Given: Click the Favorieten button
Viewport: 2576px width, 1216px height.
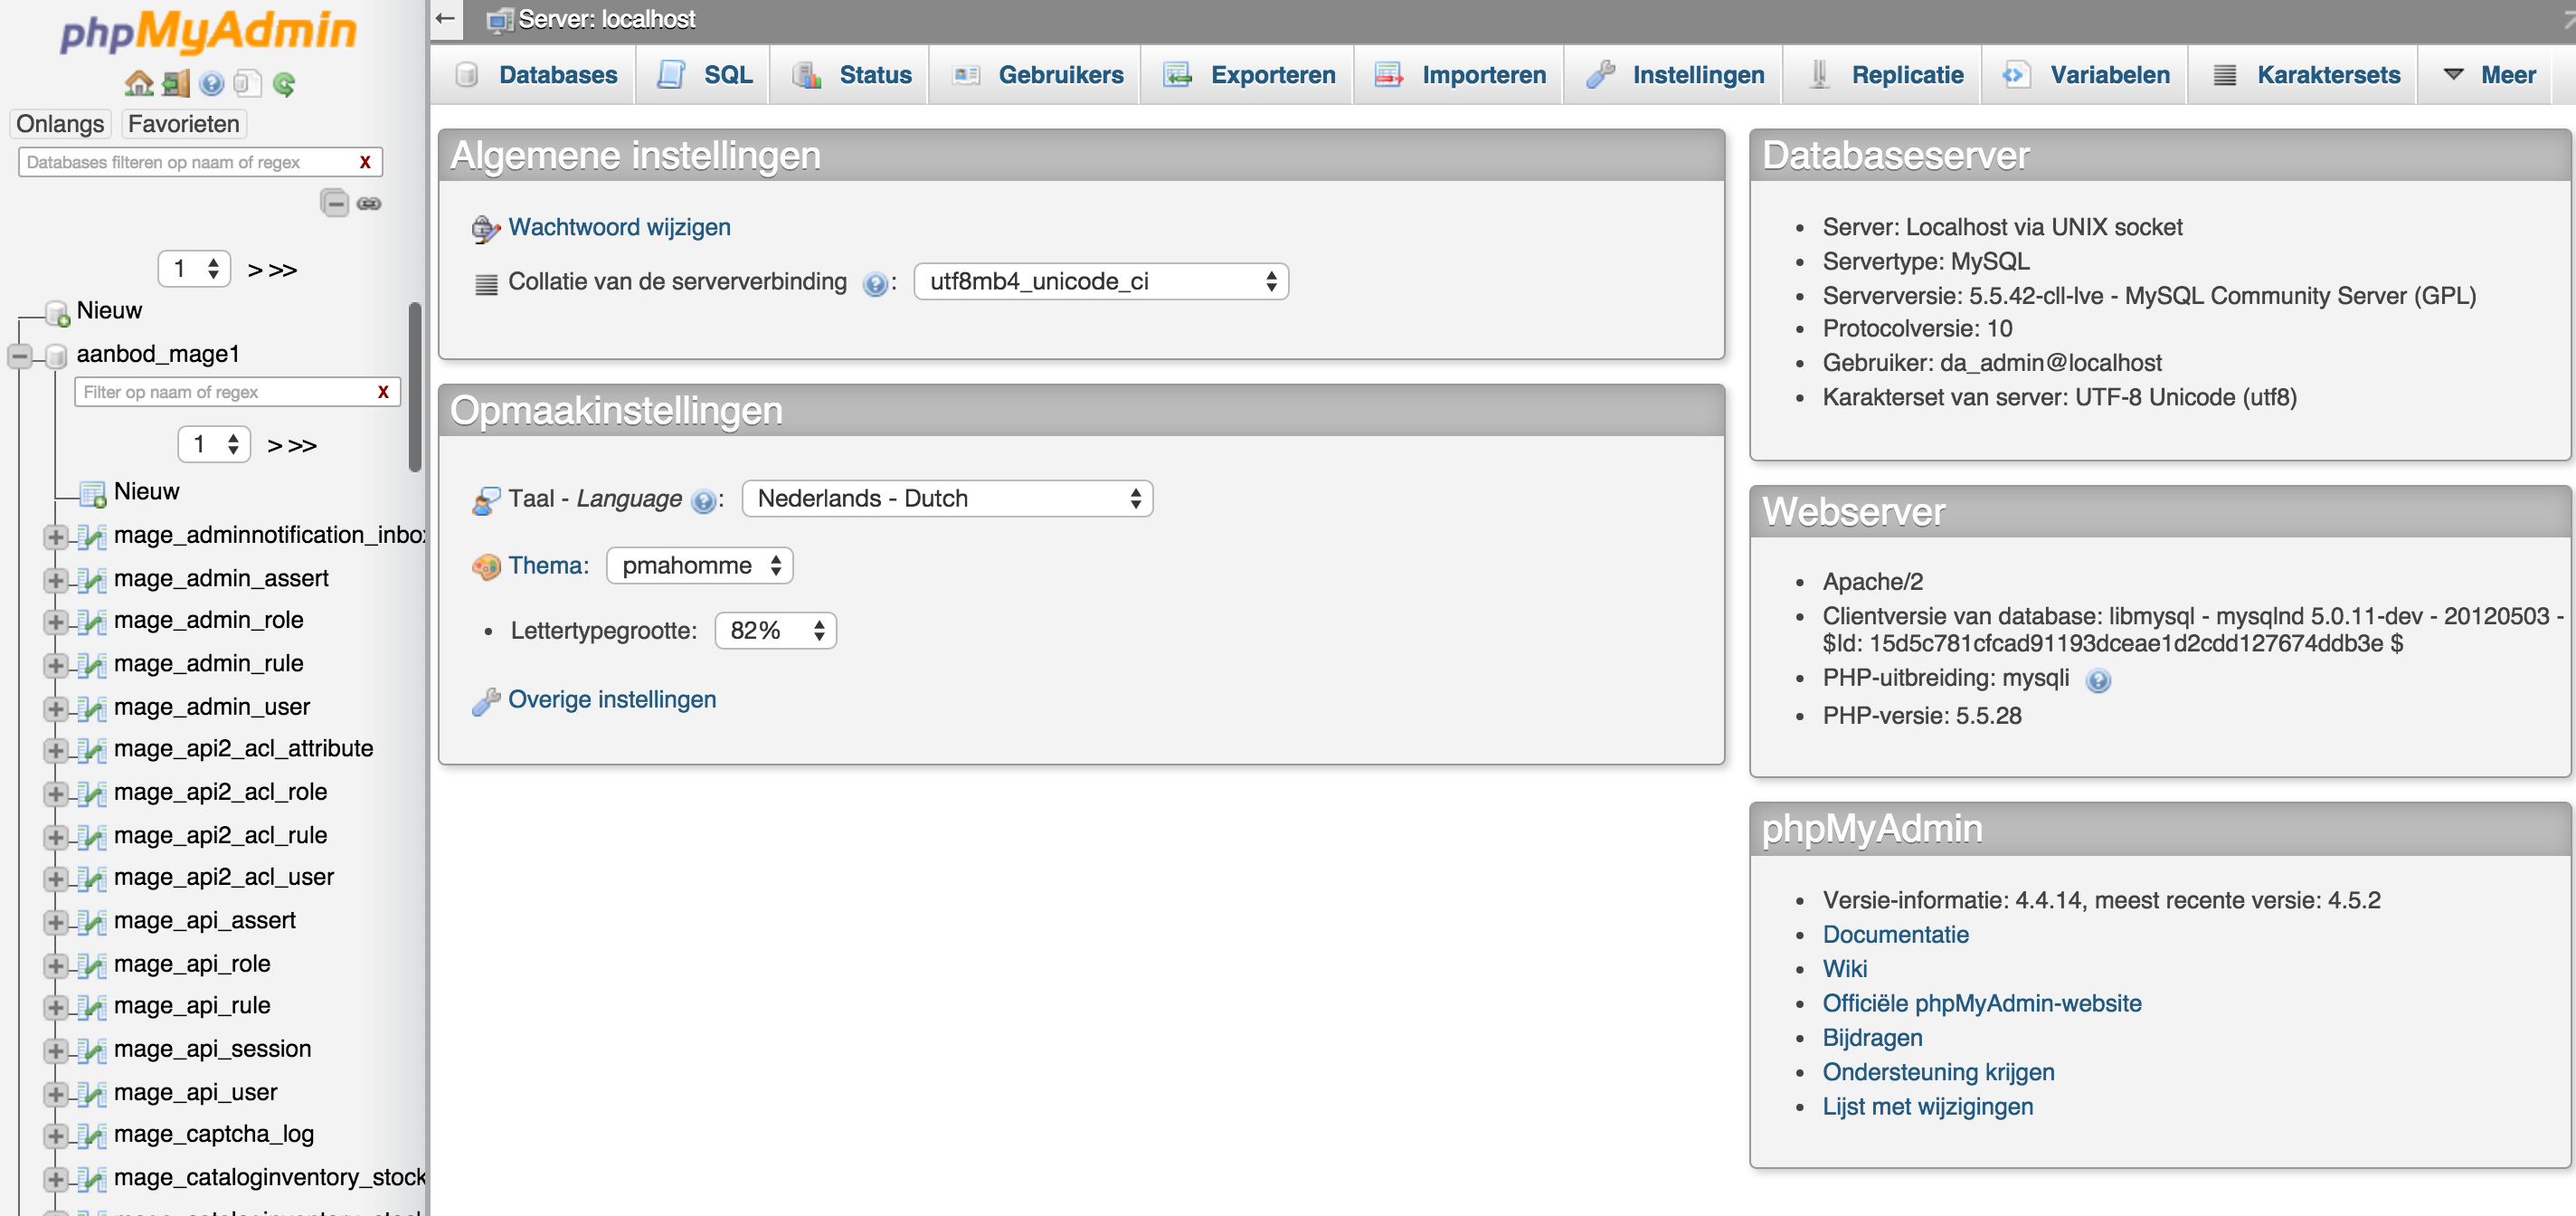Looking at the screenshot, I should click(183, 124).
